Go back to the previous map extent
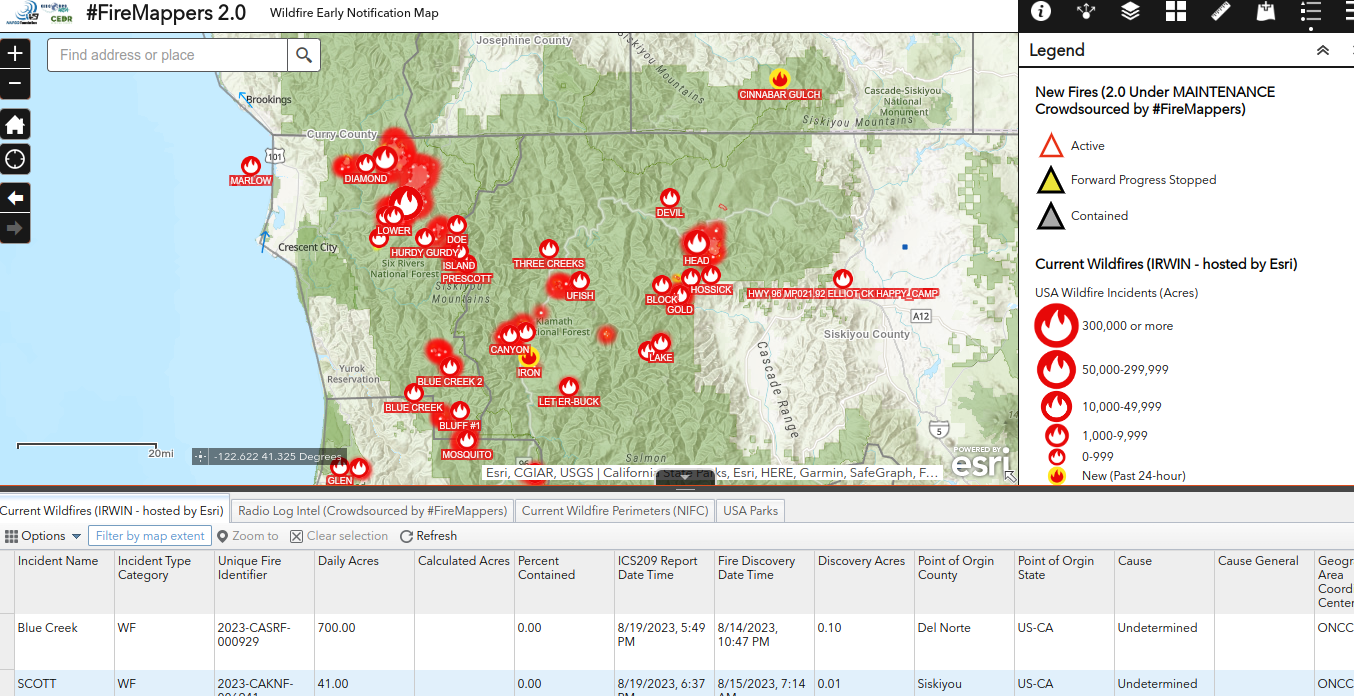The height and width of the screenshot is (696, 1354). [15, 198]
